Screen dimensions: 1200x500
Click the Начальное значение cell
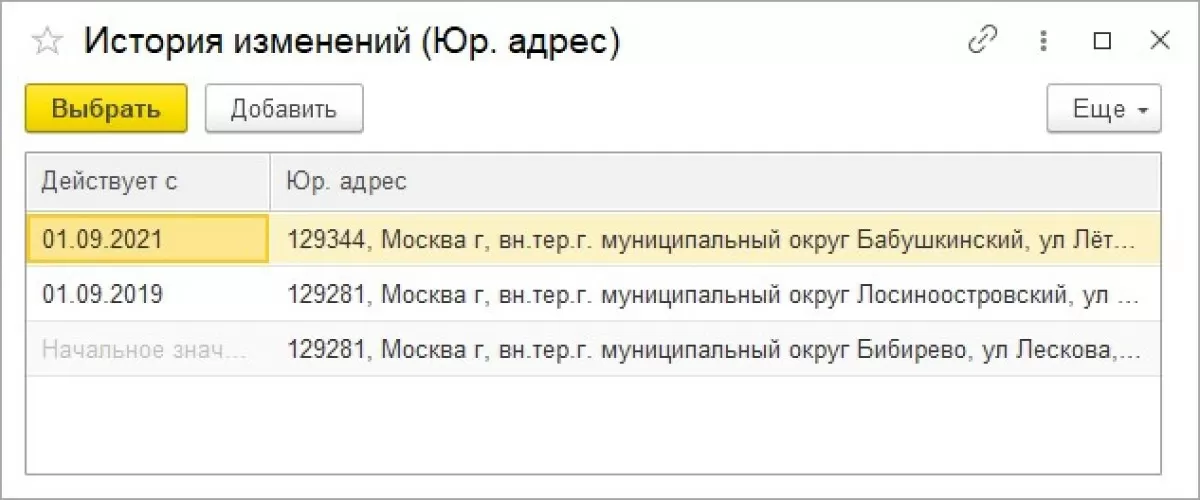pos(147,349)
